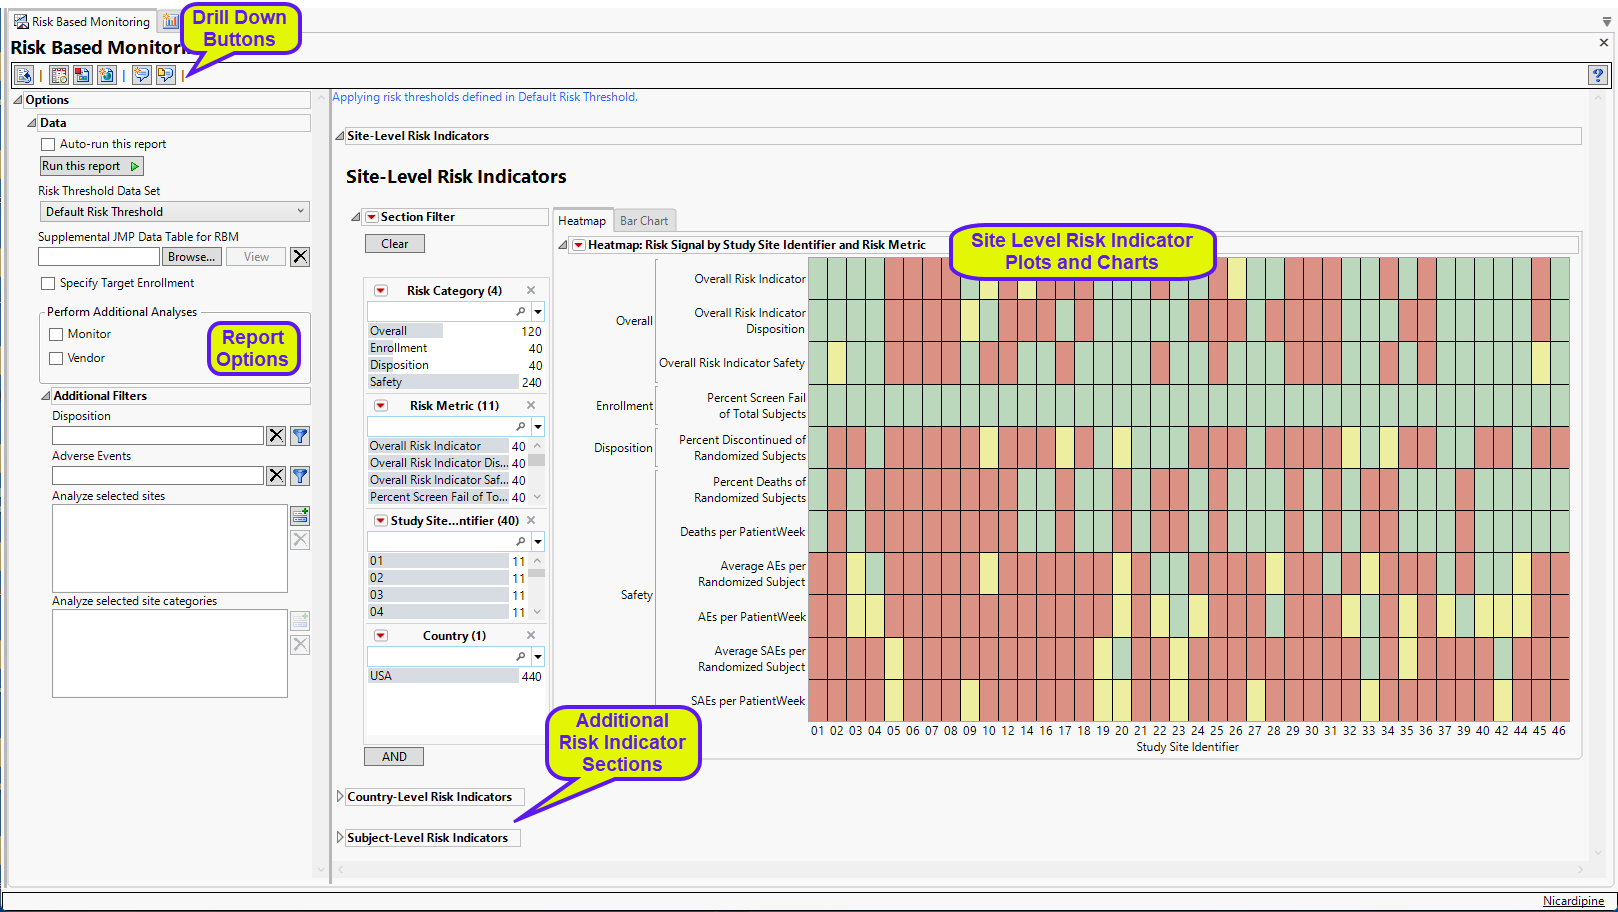Image resolution: width=1618 pixels, height=912 pixels.
Task: Open the Disposition filter funnel icon
Action: (300, 436)
